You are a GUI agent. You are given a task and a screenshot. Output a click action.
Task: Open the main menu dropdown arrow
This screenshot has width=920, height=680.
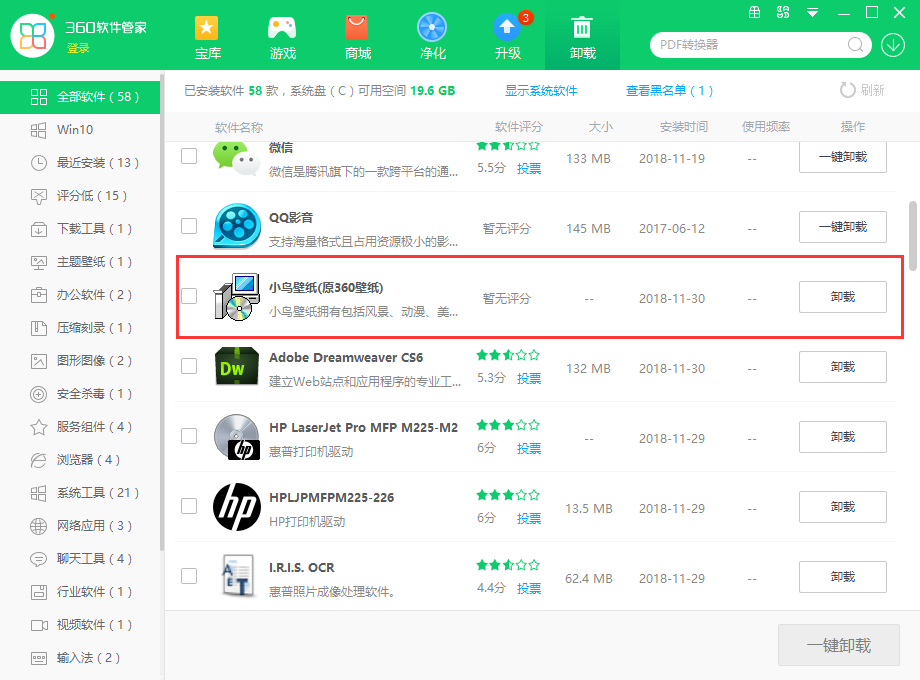pyautogui.click(x=811, y=13)
